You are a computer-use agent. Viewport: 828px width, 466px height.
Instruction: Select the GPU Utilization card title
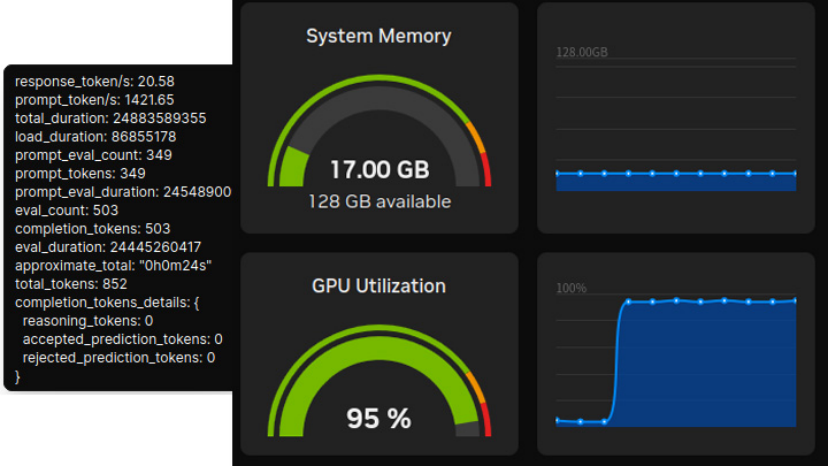[x=378, y=286]
